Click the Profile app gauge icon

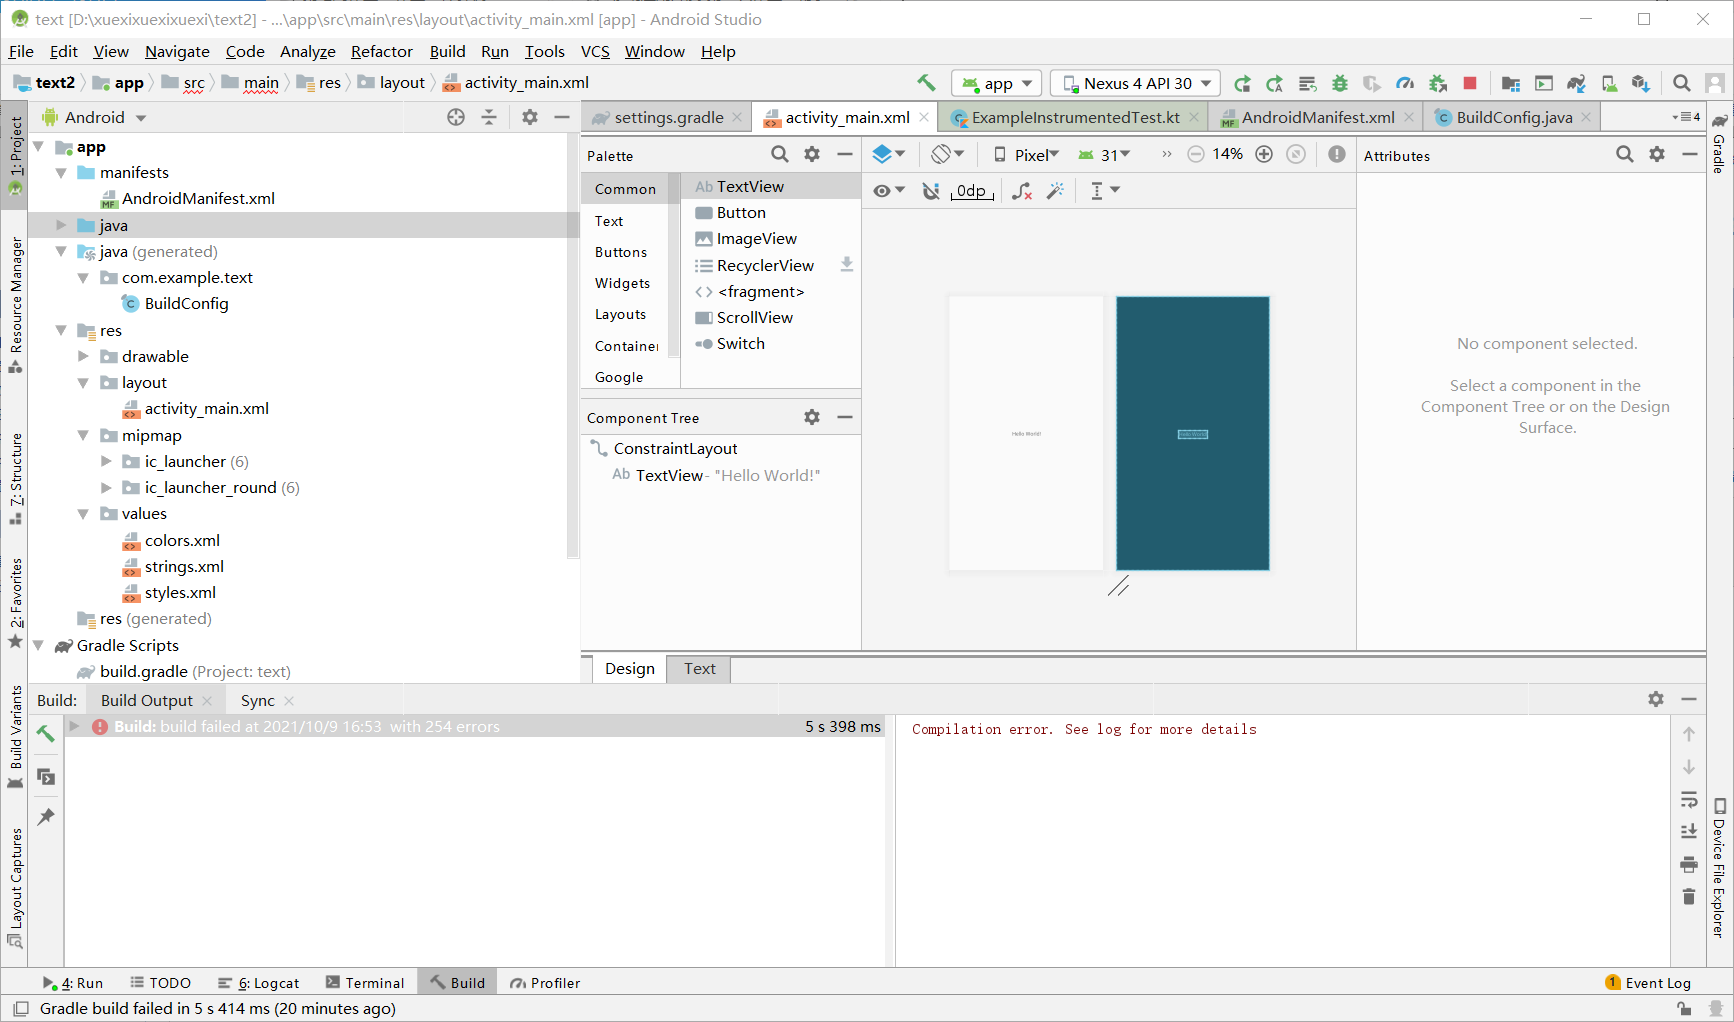click(x=1405, y=84)
